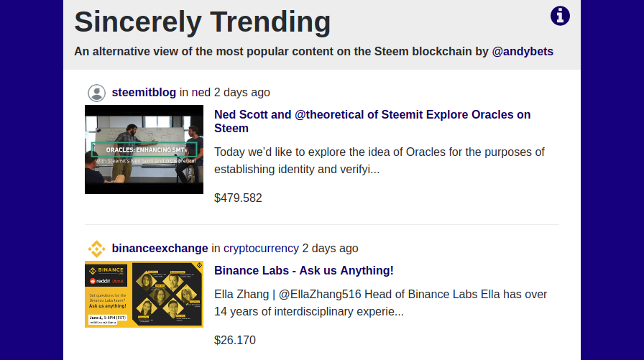Open the Binance Labs AMA thumbnail
Image resolution: width=644 pixels, height=360 pixels.
tap(144, 294)
